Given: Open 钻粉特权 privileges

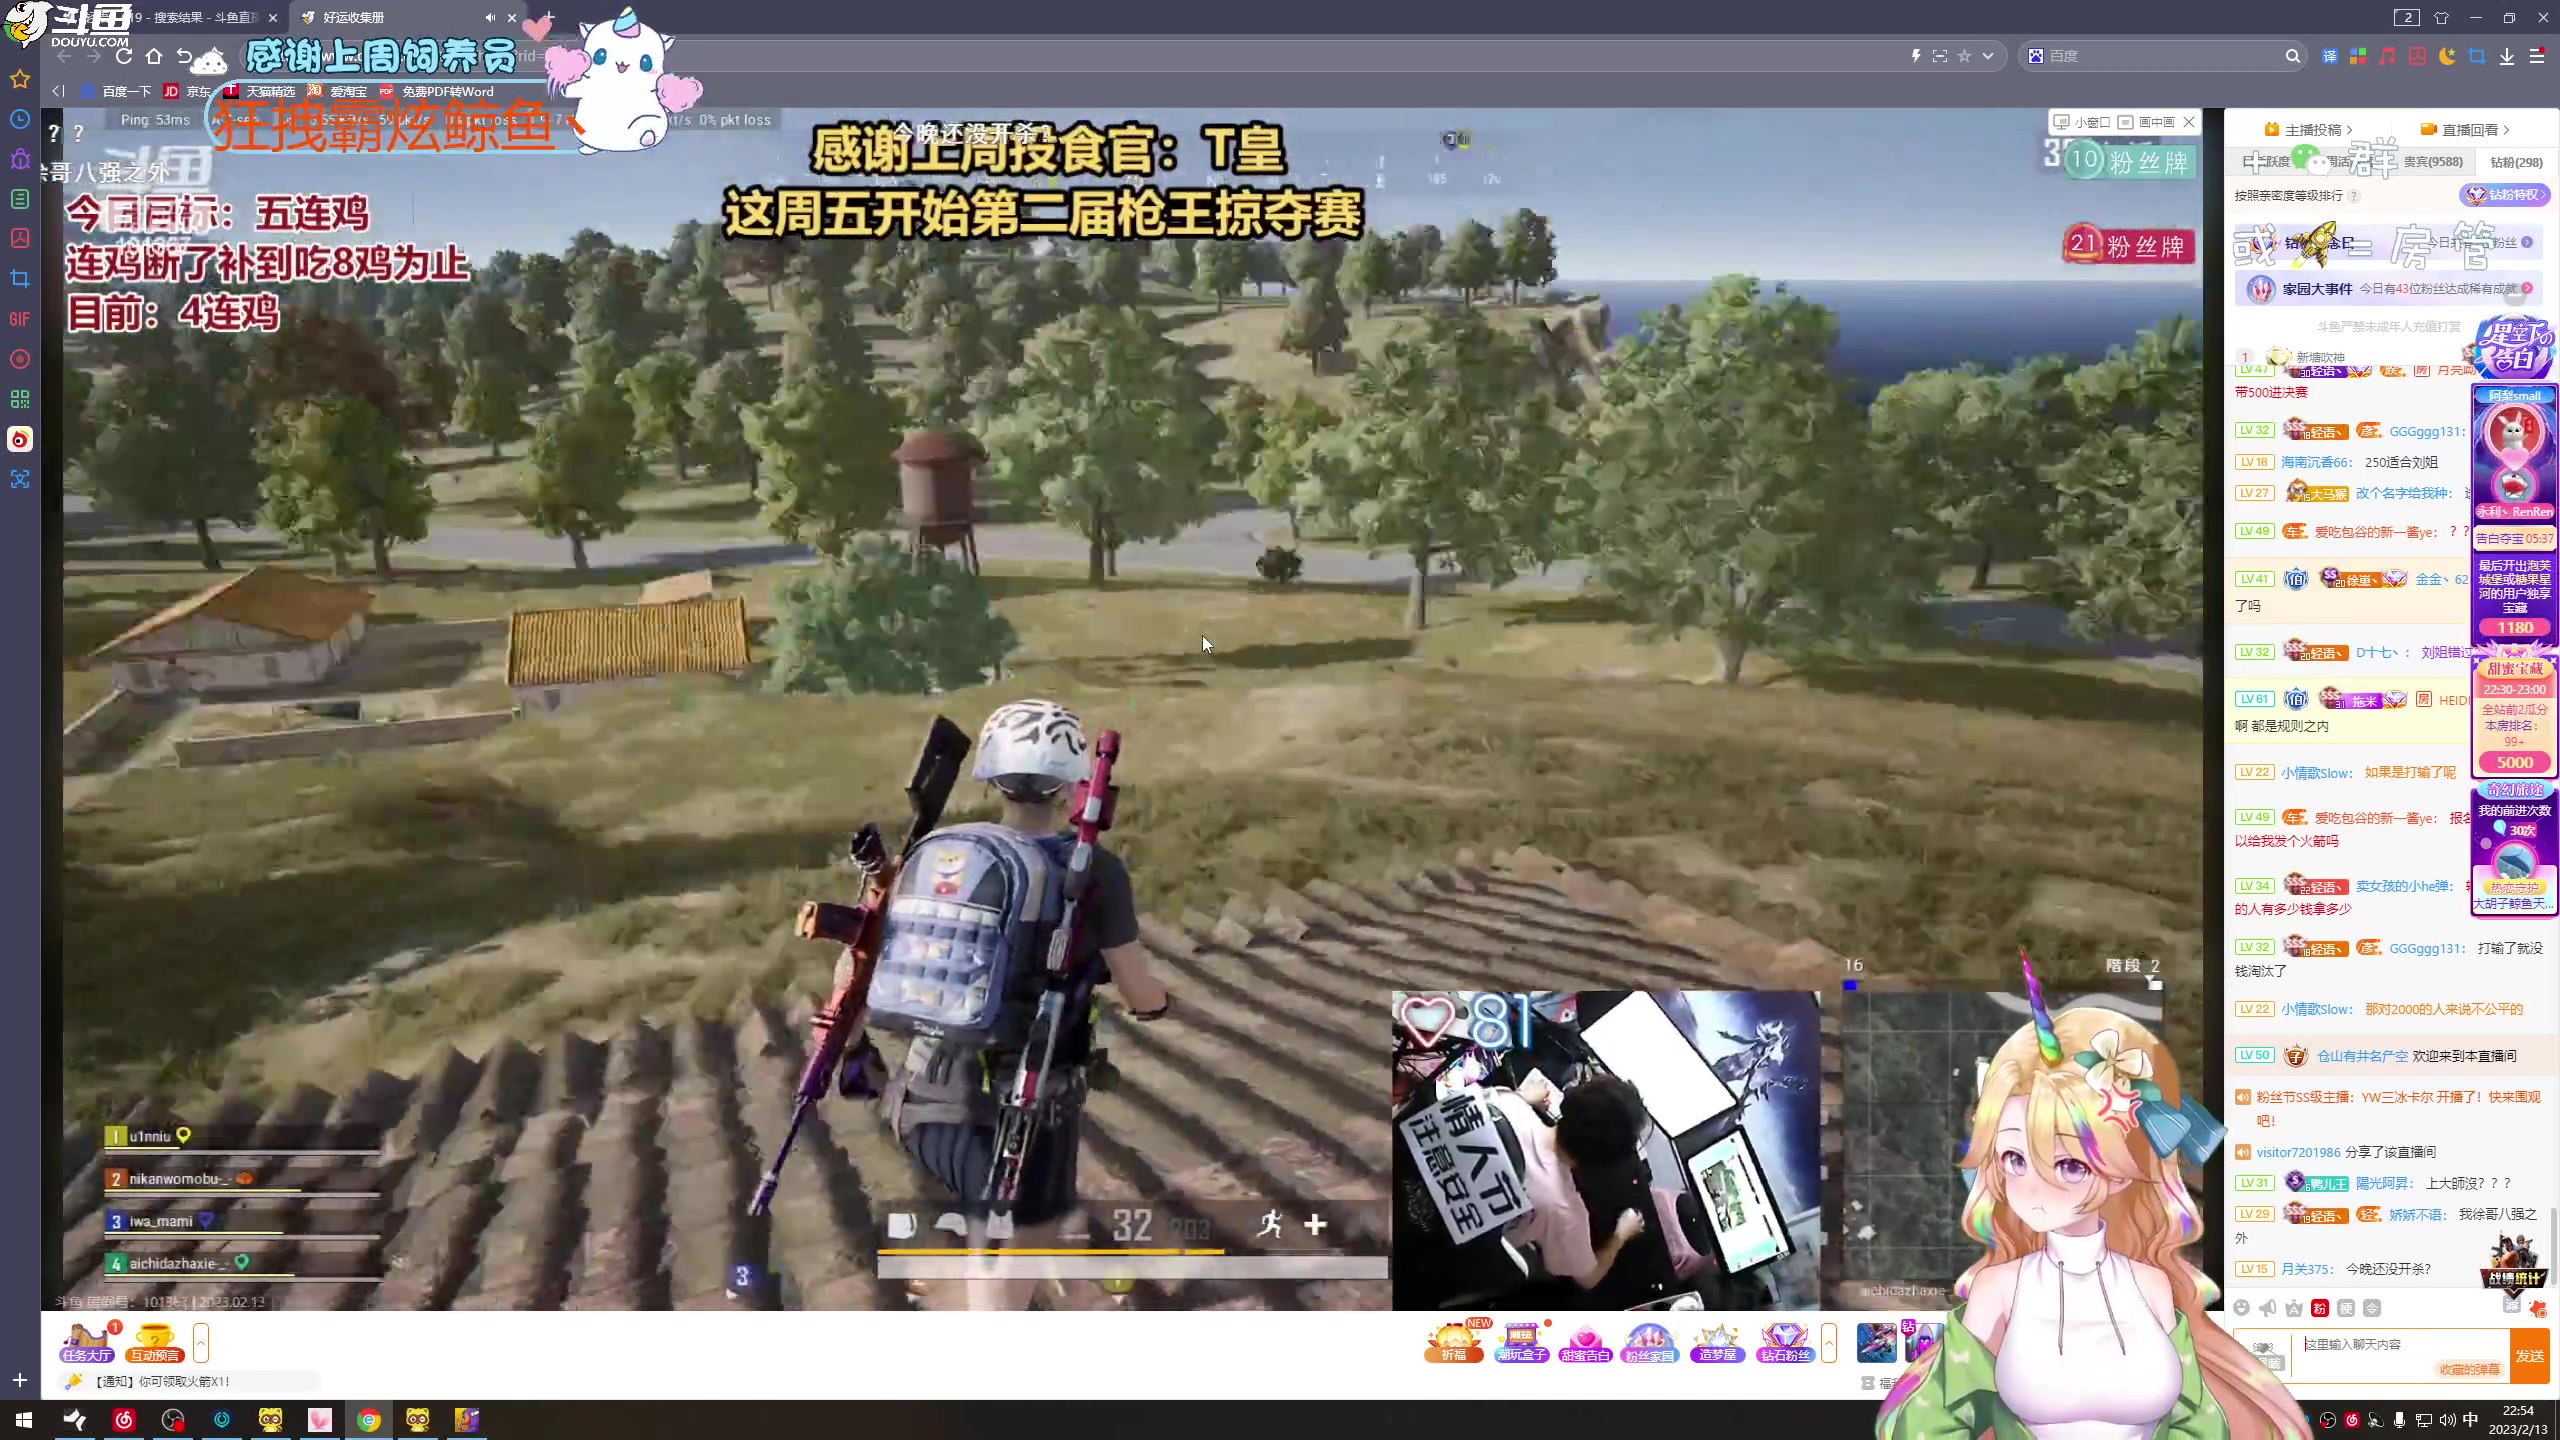Looking at the screenshot, I should pos(2505,195).
